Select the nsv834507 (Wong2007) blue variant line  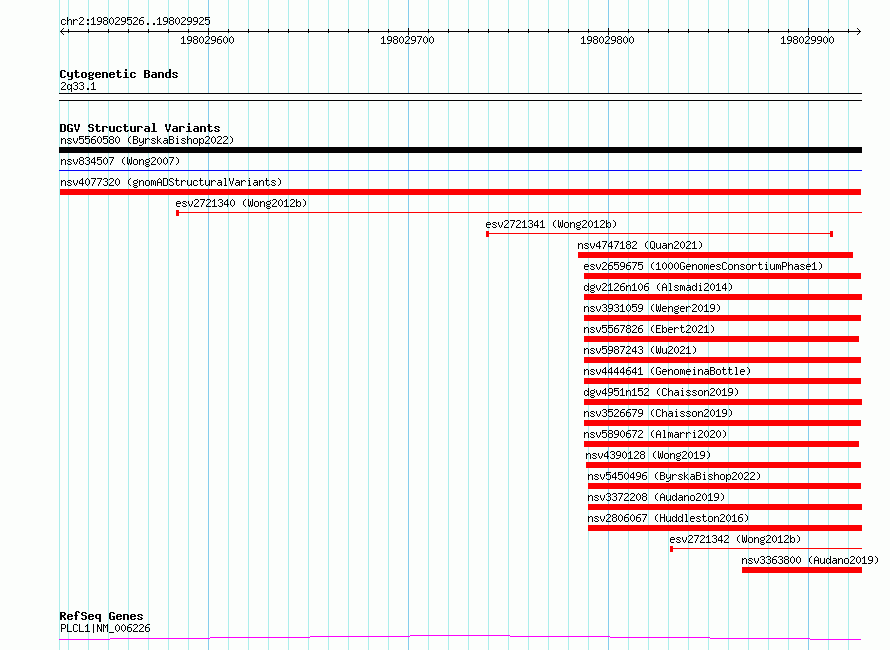pyautogui.click(x=460, y=170)
